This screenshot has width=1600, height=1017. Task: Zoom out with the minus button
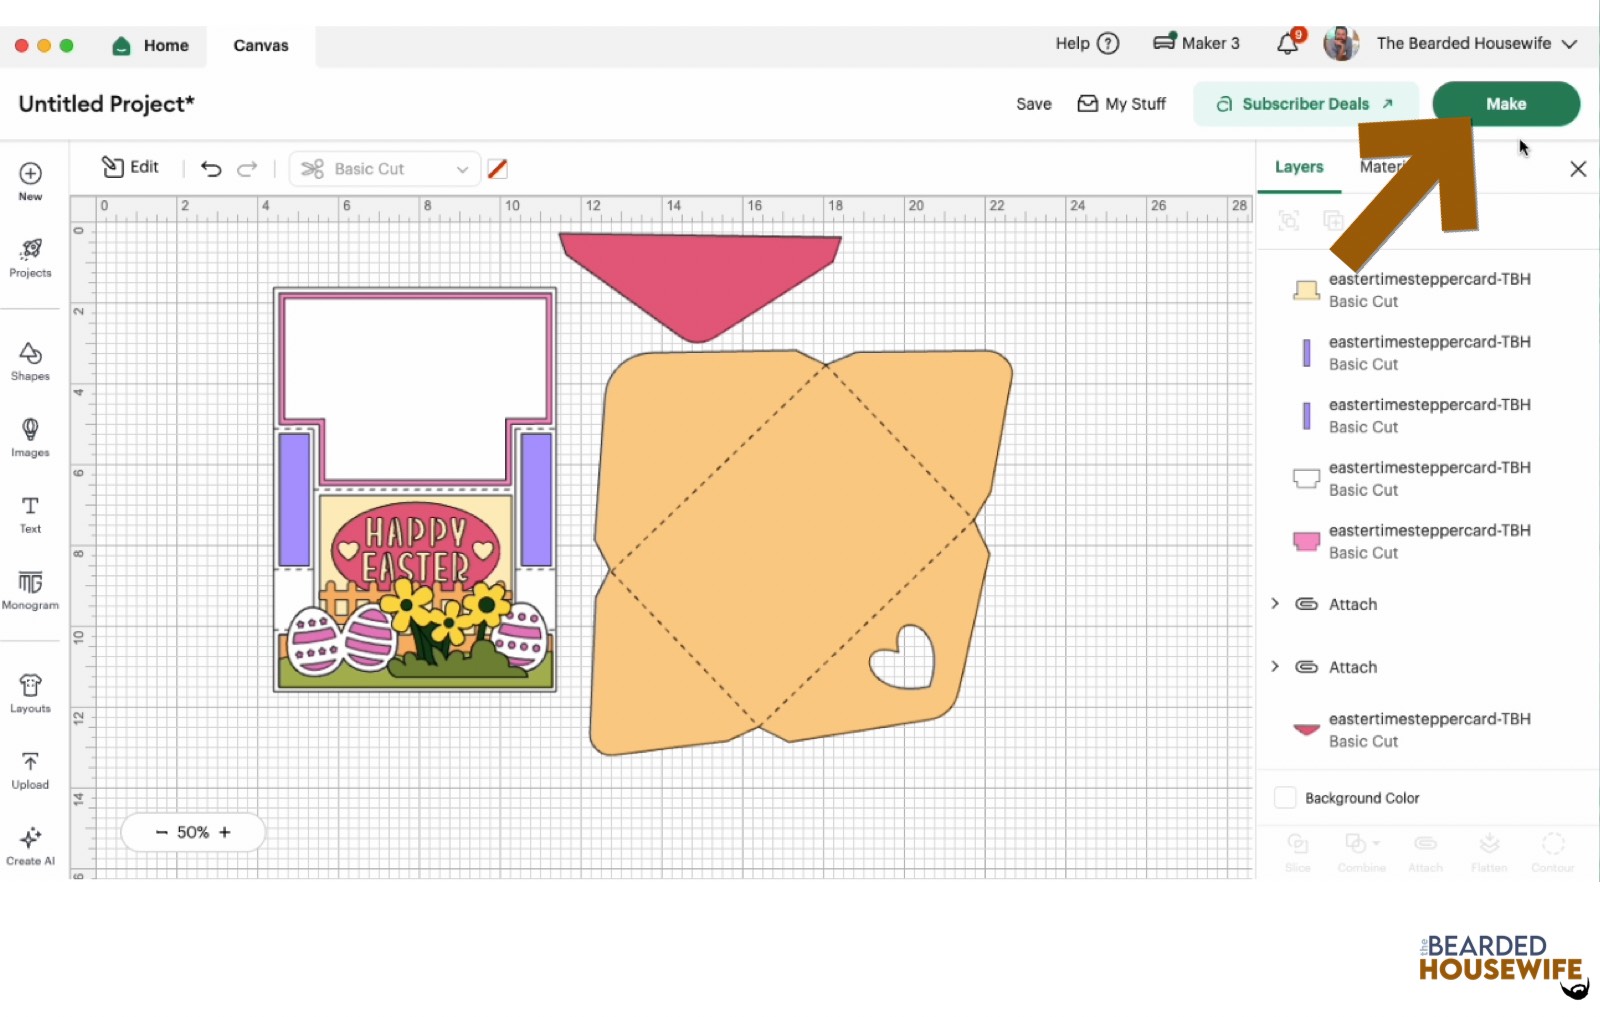[161, 832]
